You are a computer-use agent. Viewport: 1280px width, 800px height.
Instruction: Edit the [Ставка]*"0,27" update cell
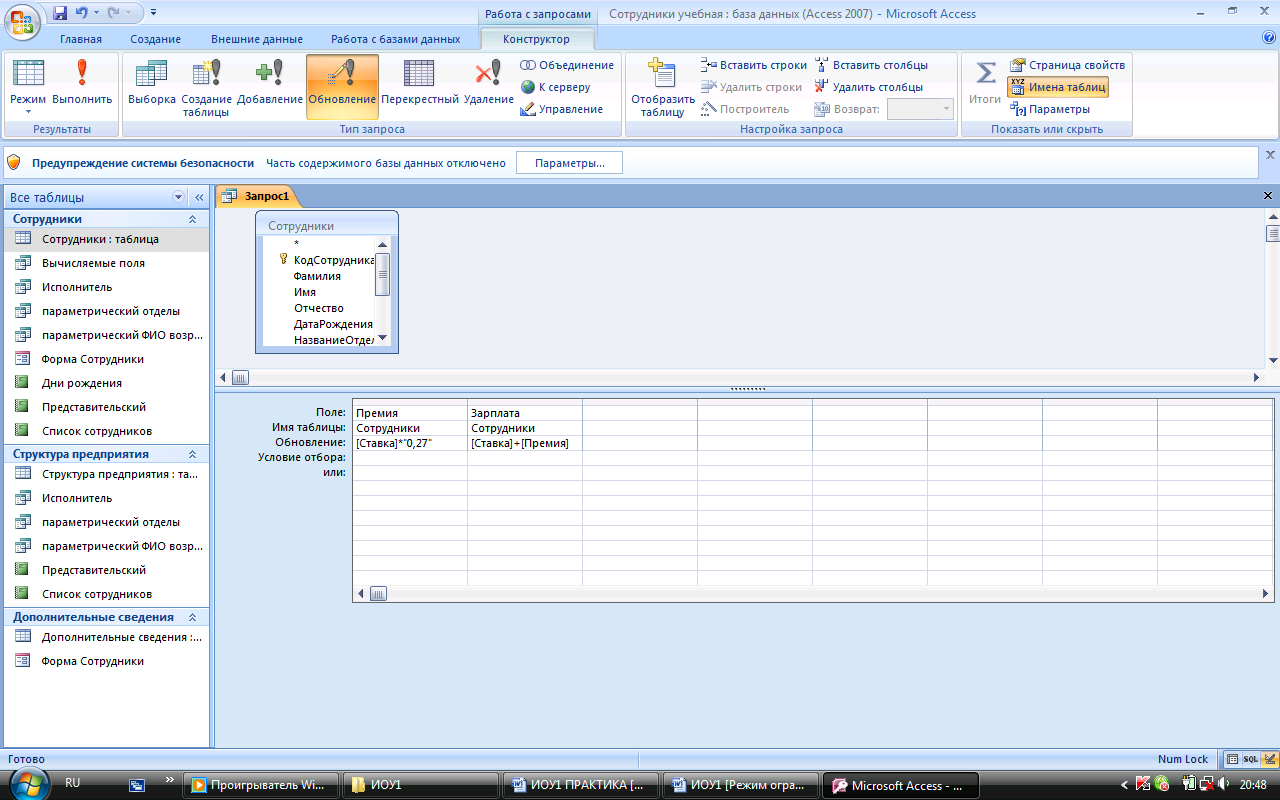pos(410,443)
